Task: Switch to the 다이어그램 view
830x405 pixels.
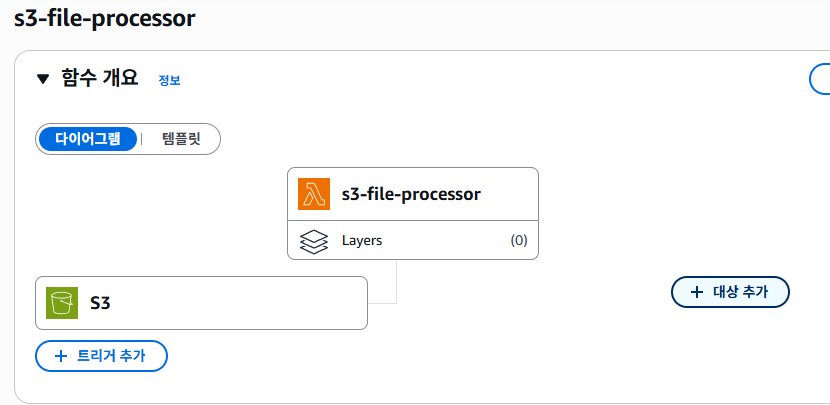Action: [x=88, y=139]
